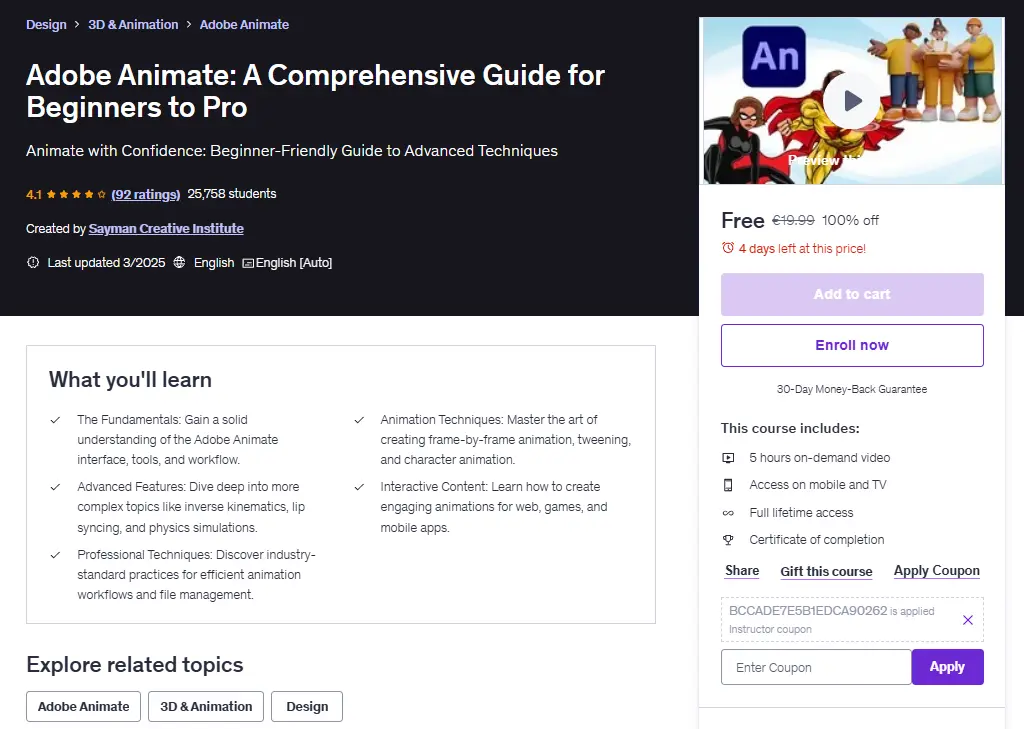
Task: Click 'Full lifetime access' text
Action: tap(801, 513)
